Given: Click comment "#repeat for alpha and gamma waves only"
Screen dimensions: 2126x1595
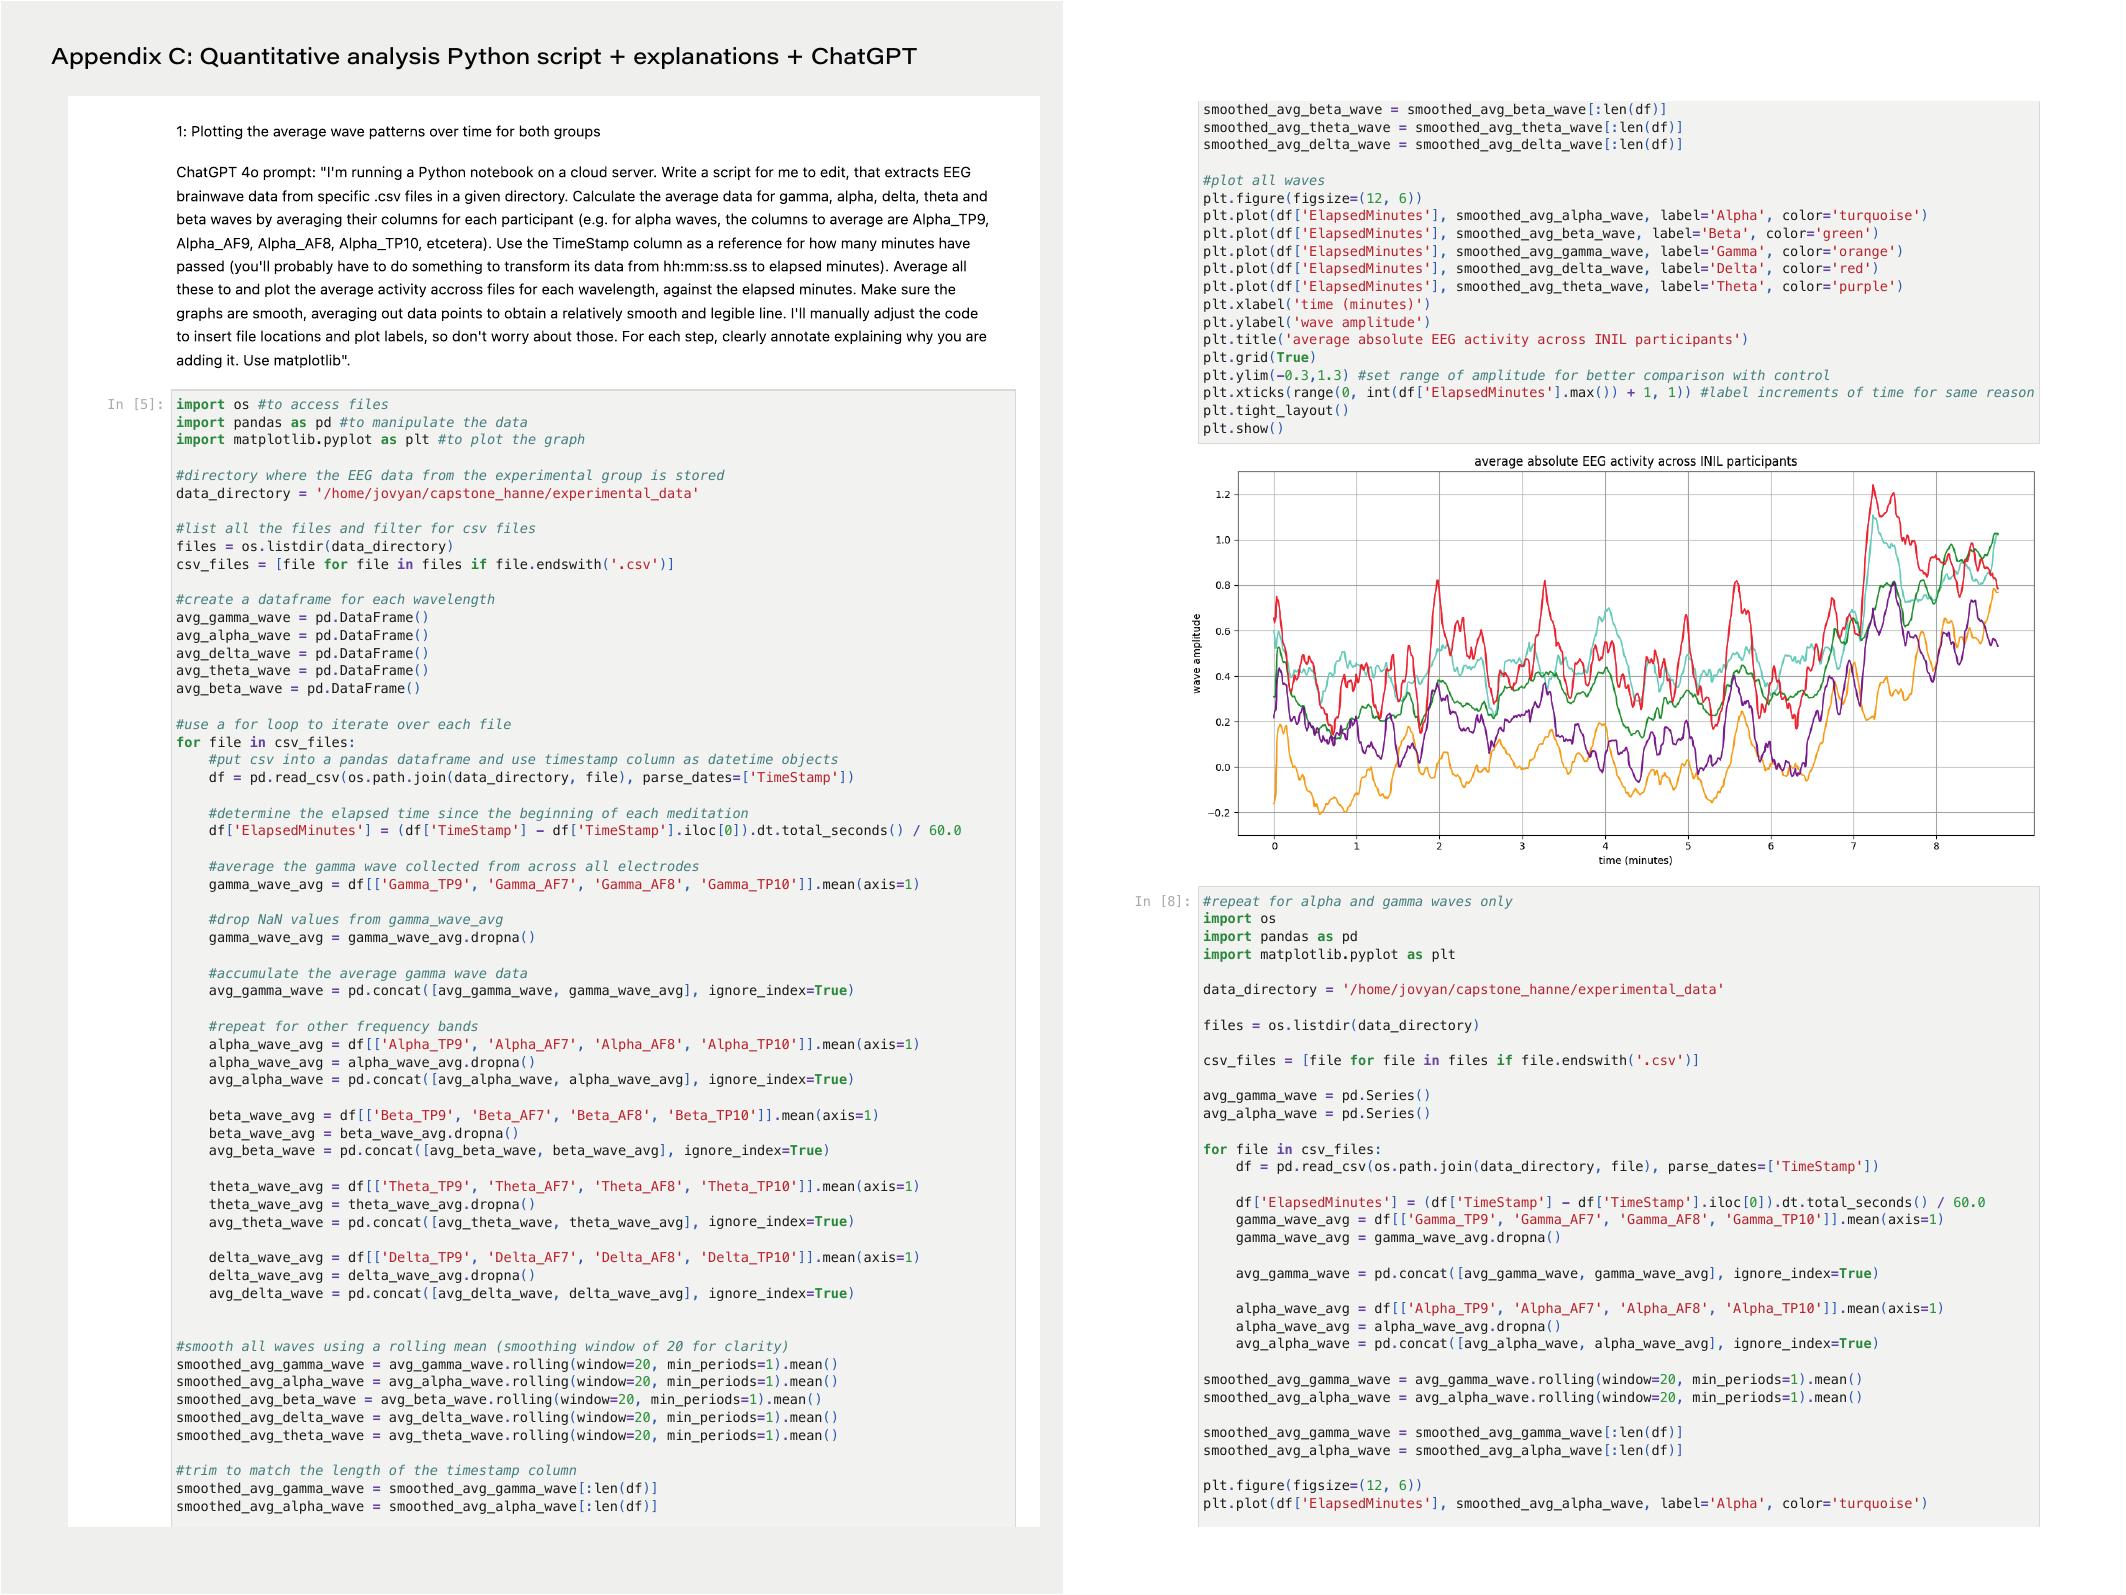Looking at the screenshot, I should (1357, 901).
